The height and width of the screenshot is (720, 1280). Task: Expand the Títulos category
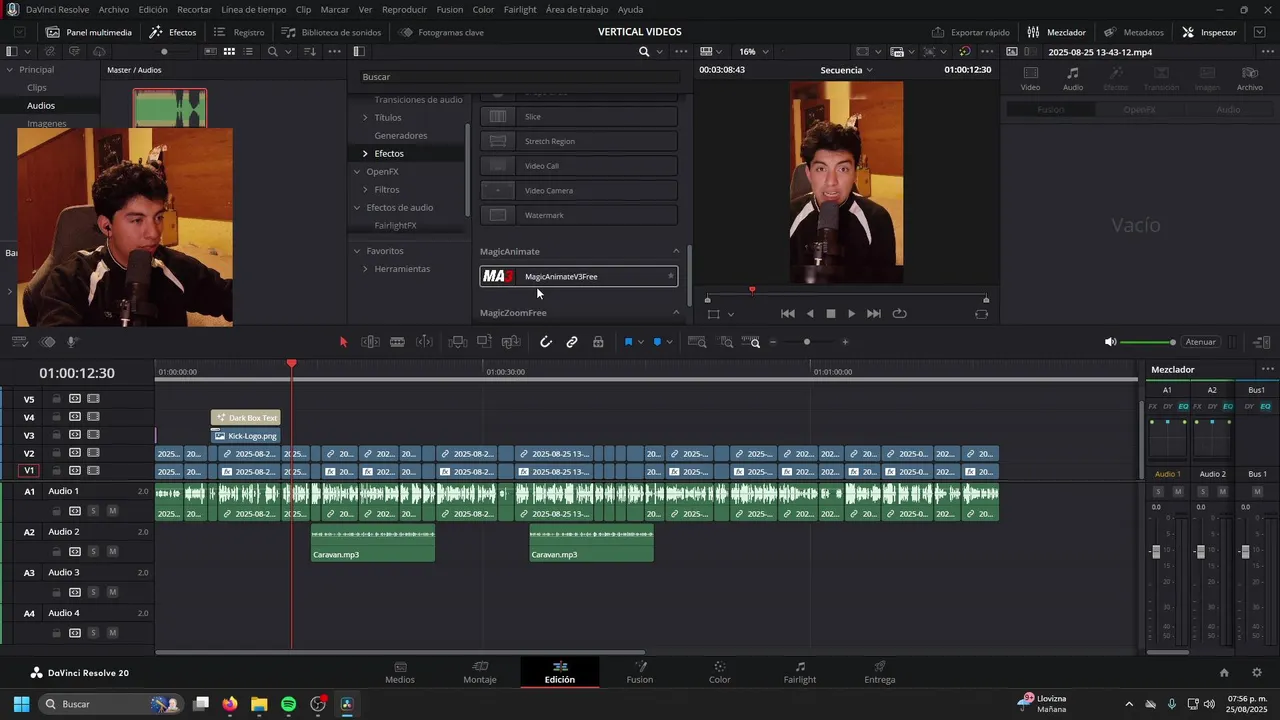pyautogui.click(x=365, y=118)
